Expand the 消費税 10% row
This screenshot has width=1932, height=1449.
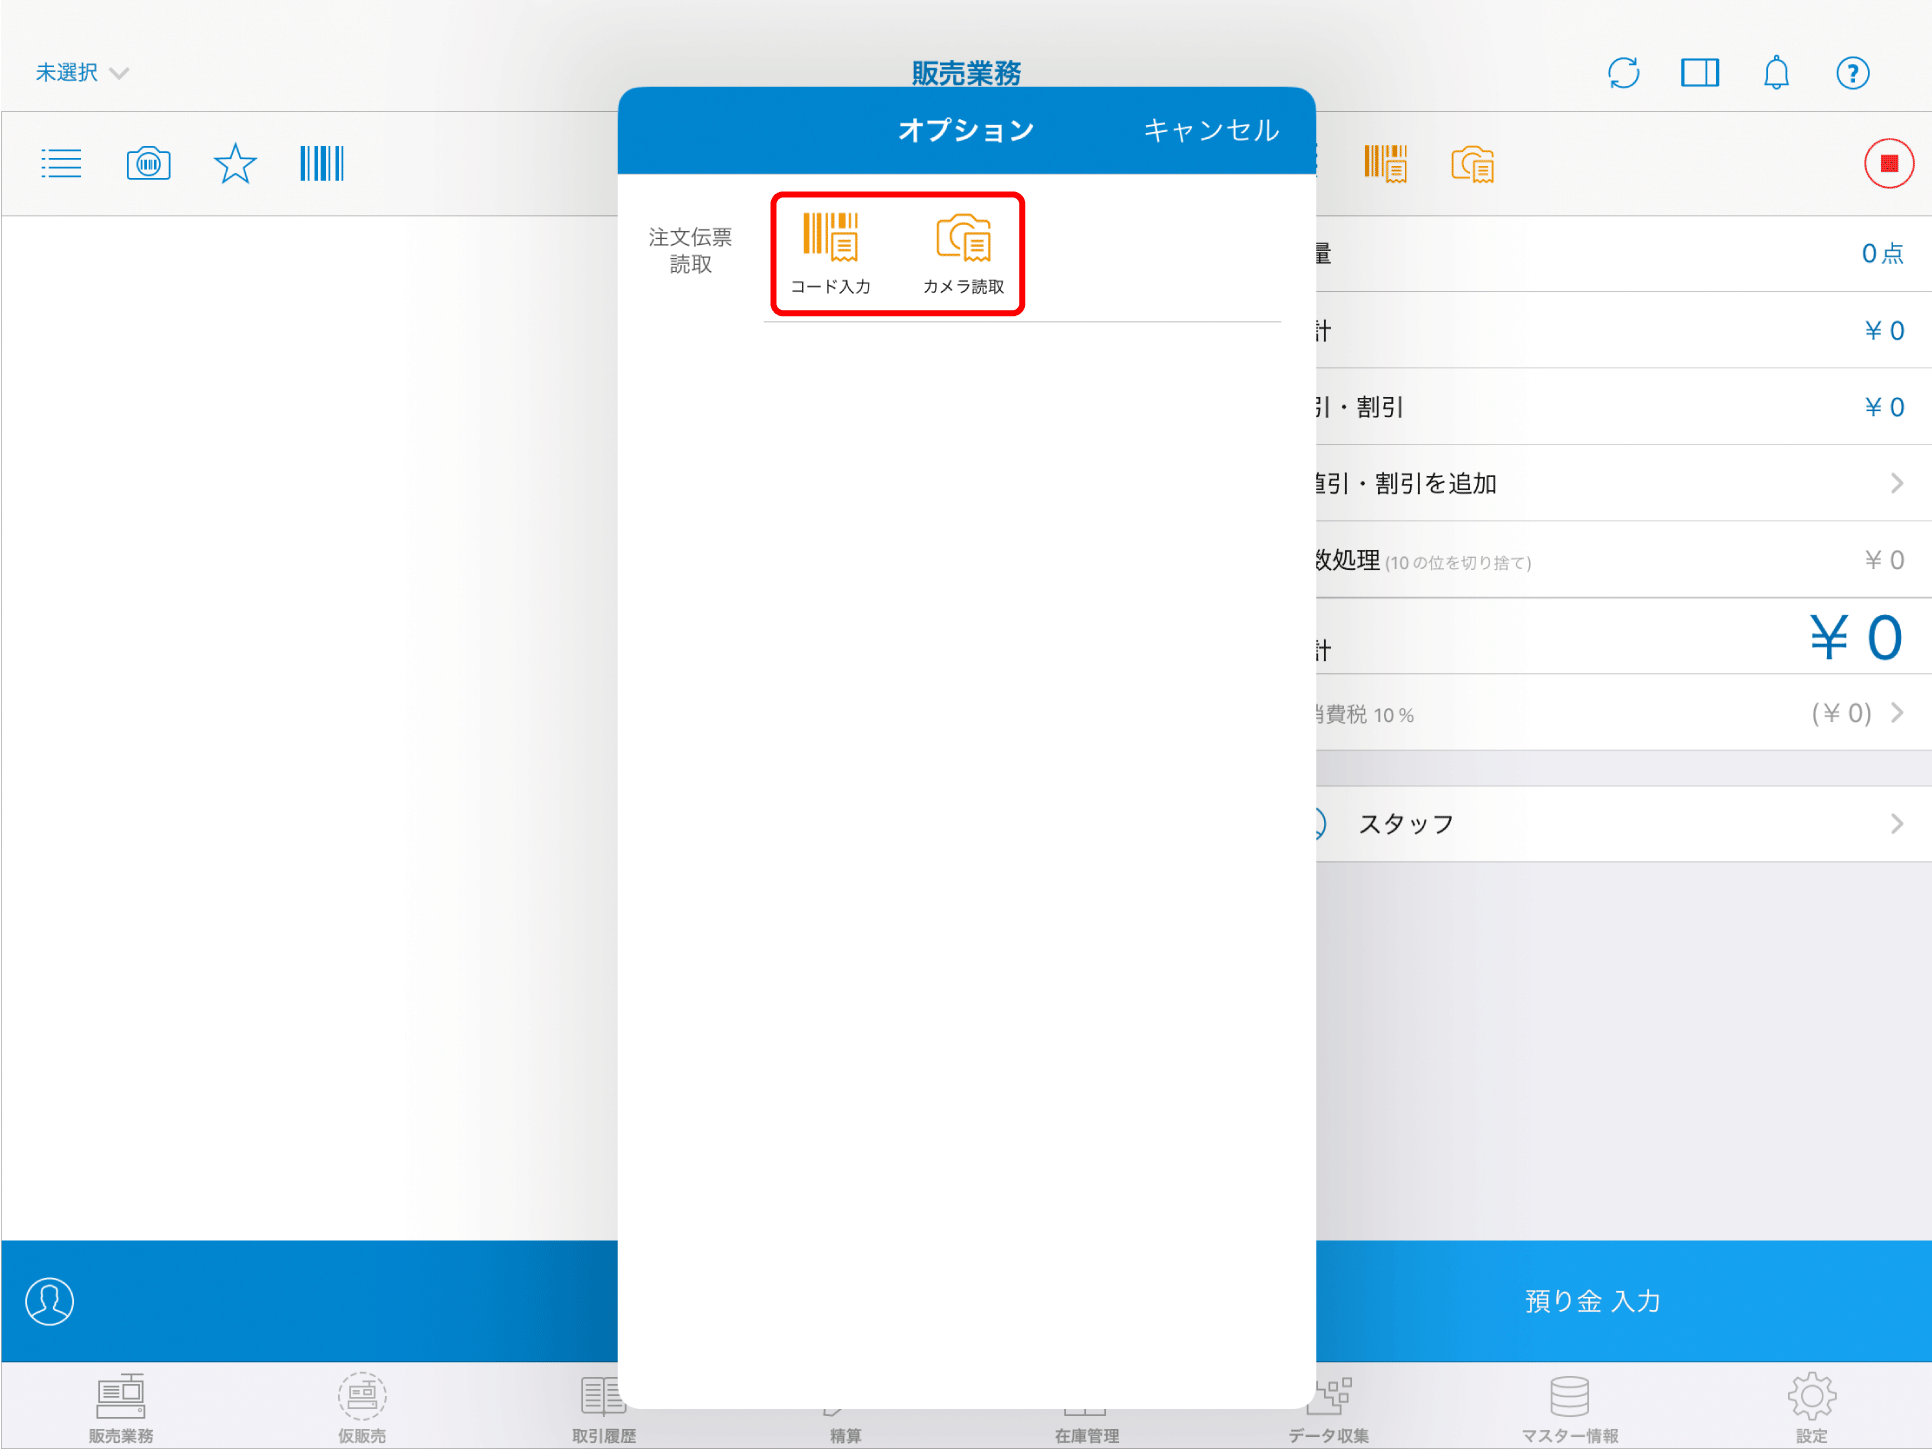[1896, 713]
